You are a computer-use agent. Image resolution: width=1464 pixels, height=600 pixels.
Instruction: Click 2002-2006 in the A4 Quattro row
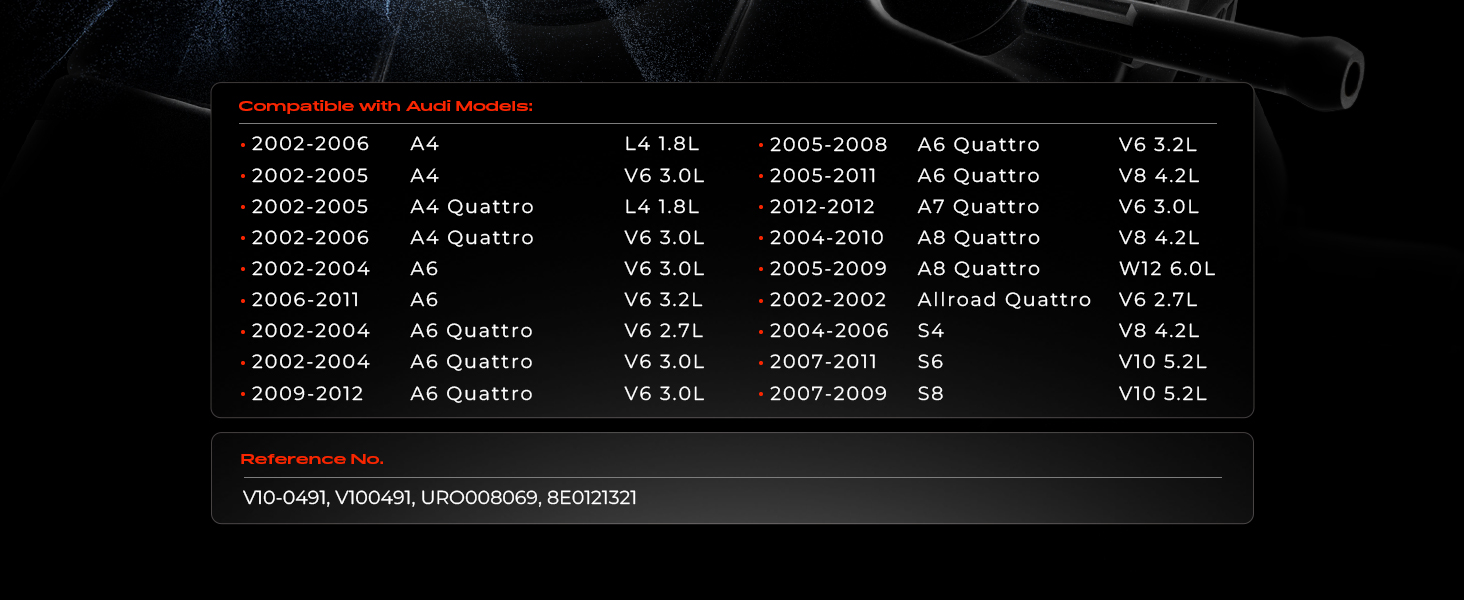click(310, 238)
